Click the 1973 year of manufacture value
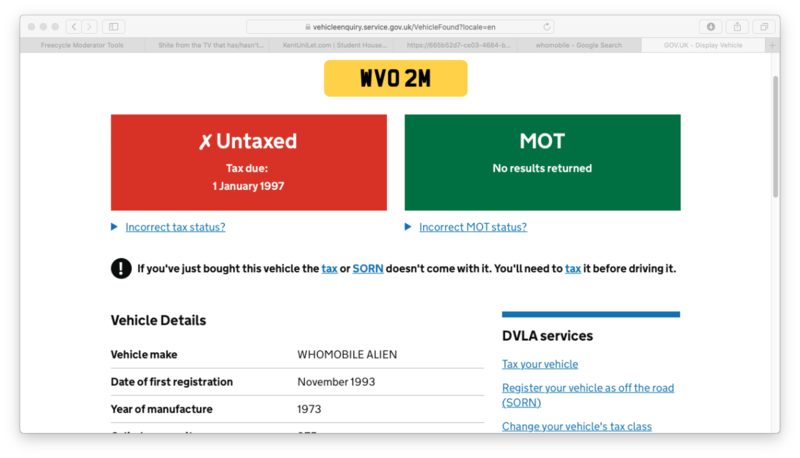 click(309, 409)
